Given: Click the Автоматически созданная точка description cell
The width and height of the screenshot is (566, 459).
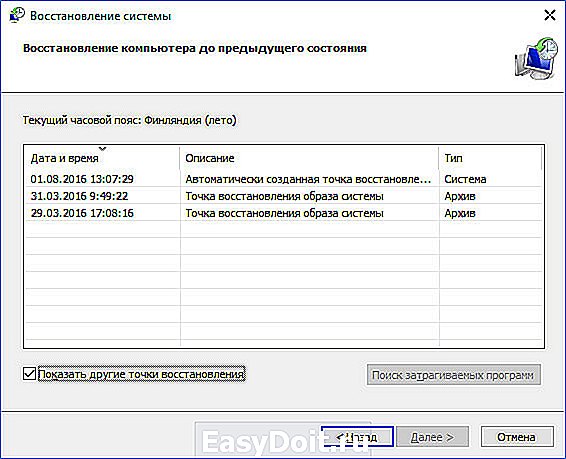Looking at the screenshot, I should click(x=308, y=179).
